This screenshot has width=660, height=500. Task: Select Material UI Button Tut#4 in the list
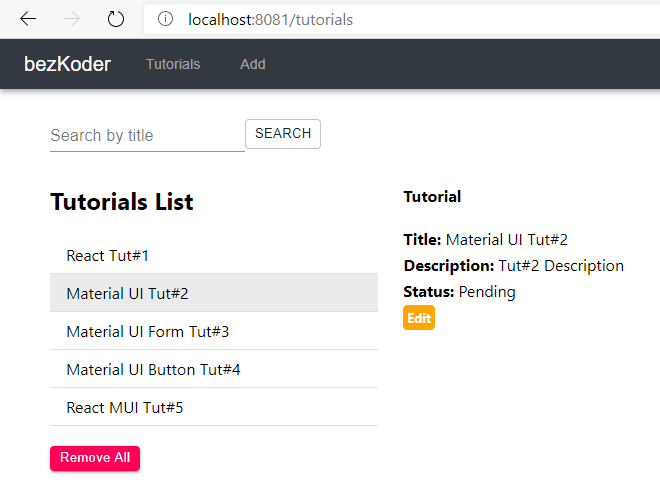coord(214,369)
